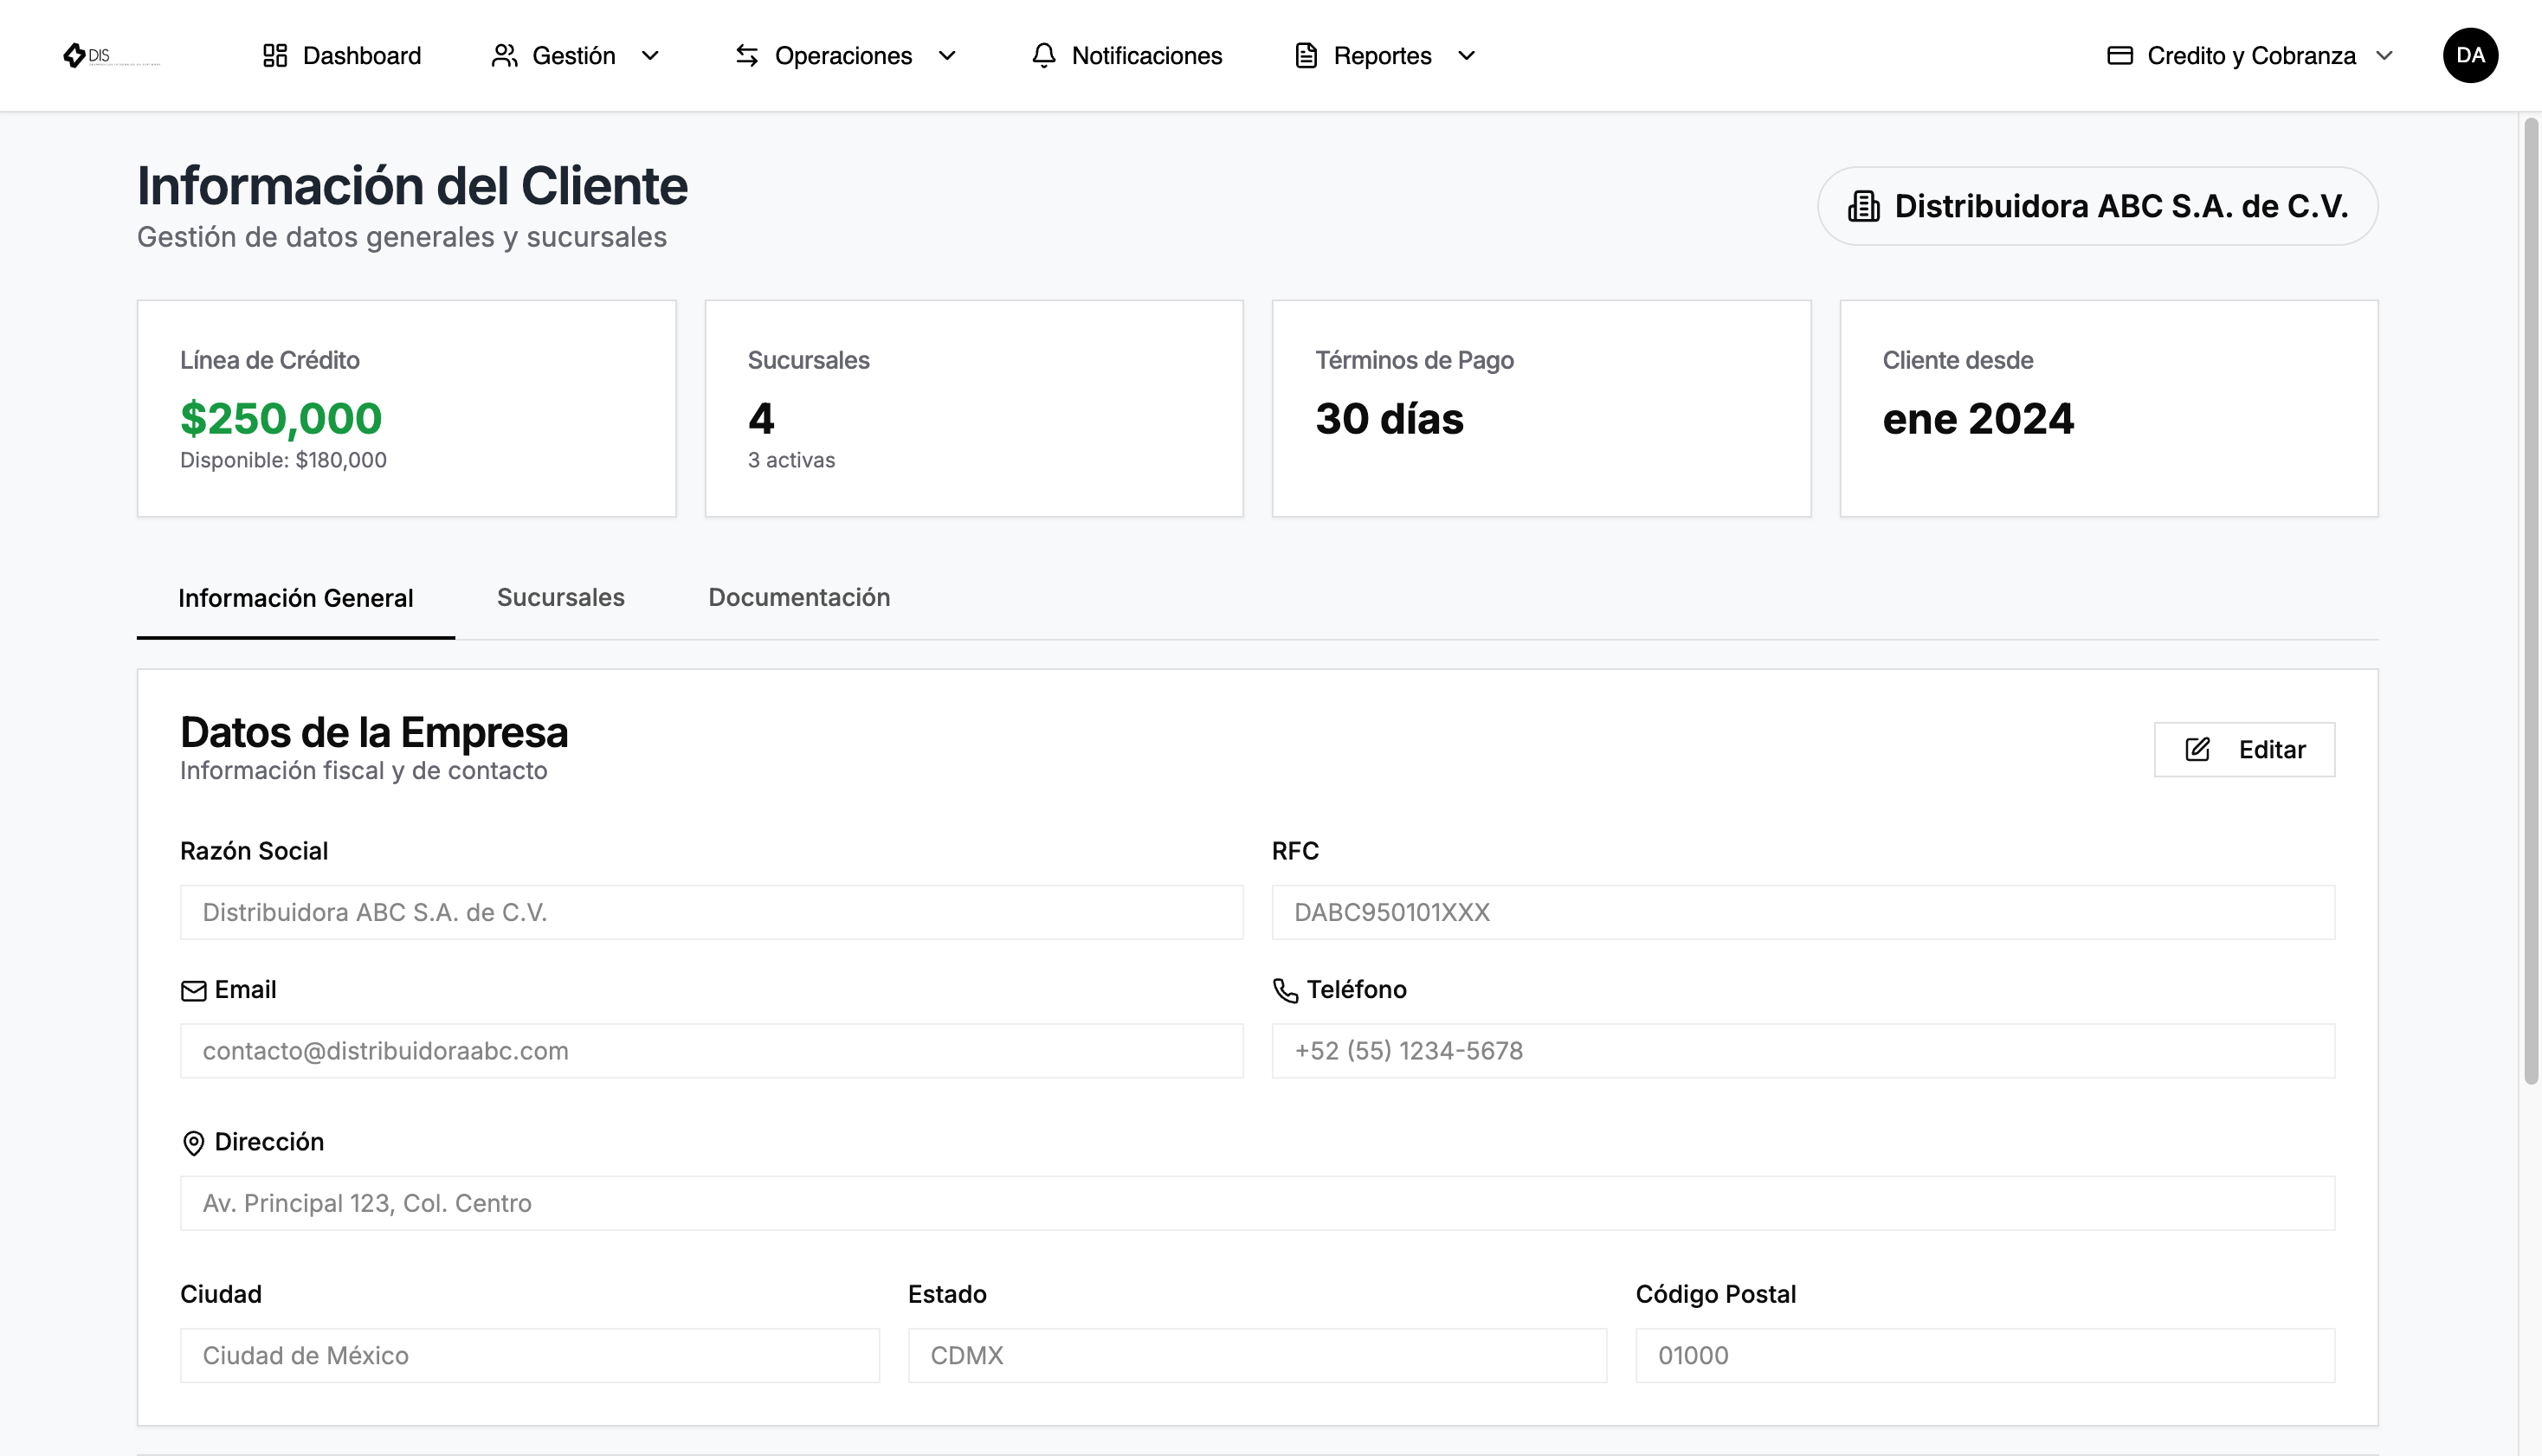Click the Operaciones swap arrows icon
This screenshot has width=2542, height=1456.
747,55
